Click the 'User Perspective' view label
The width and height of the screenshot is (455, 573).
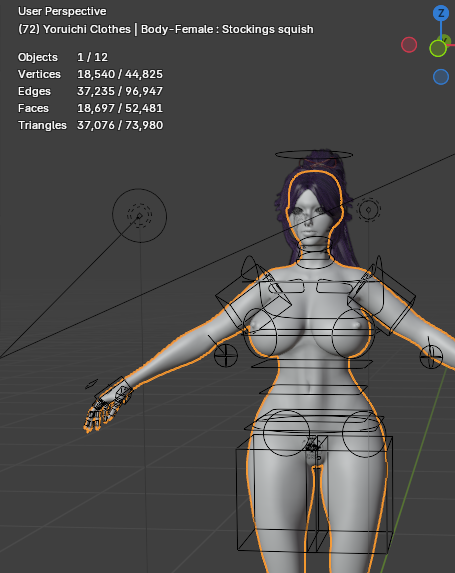pyautogui.click(x=62, y=11)
